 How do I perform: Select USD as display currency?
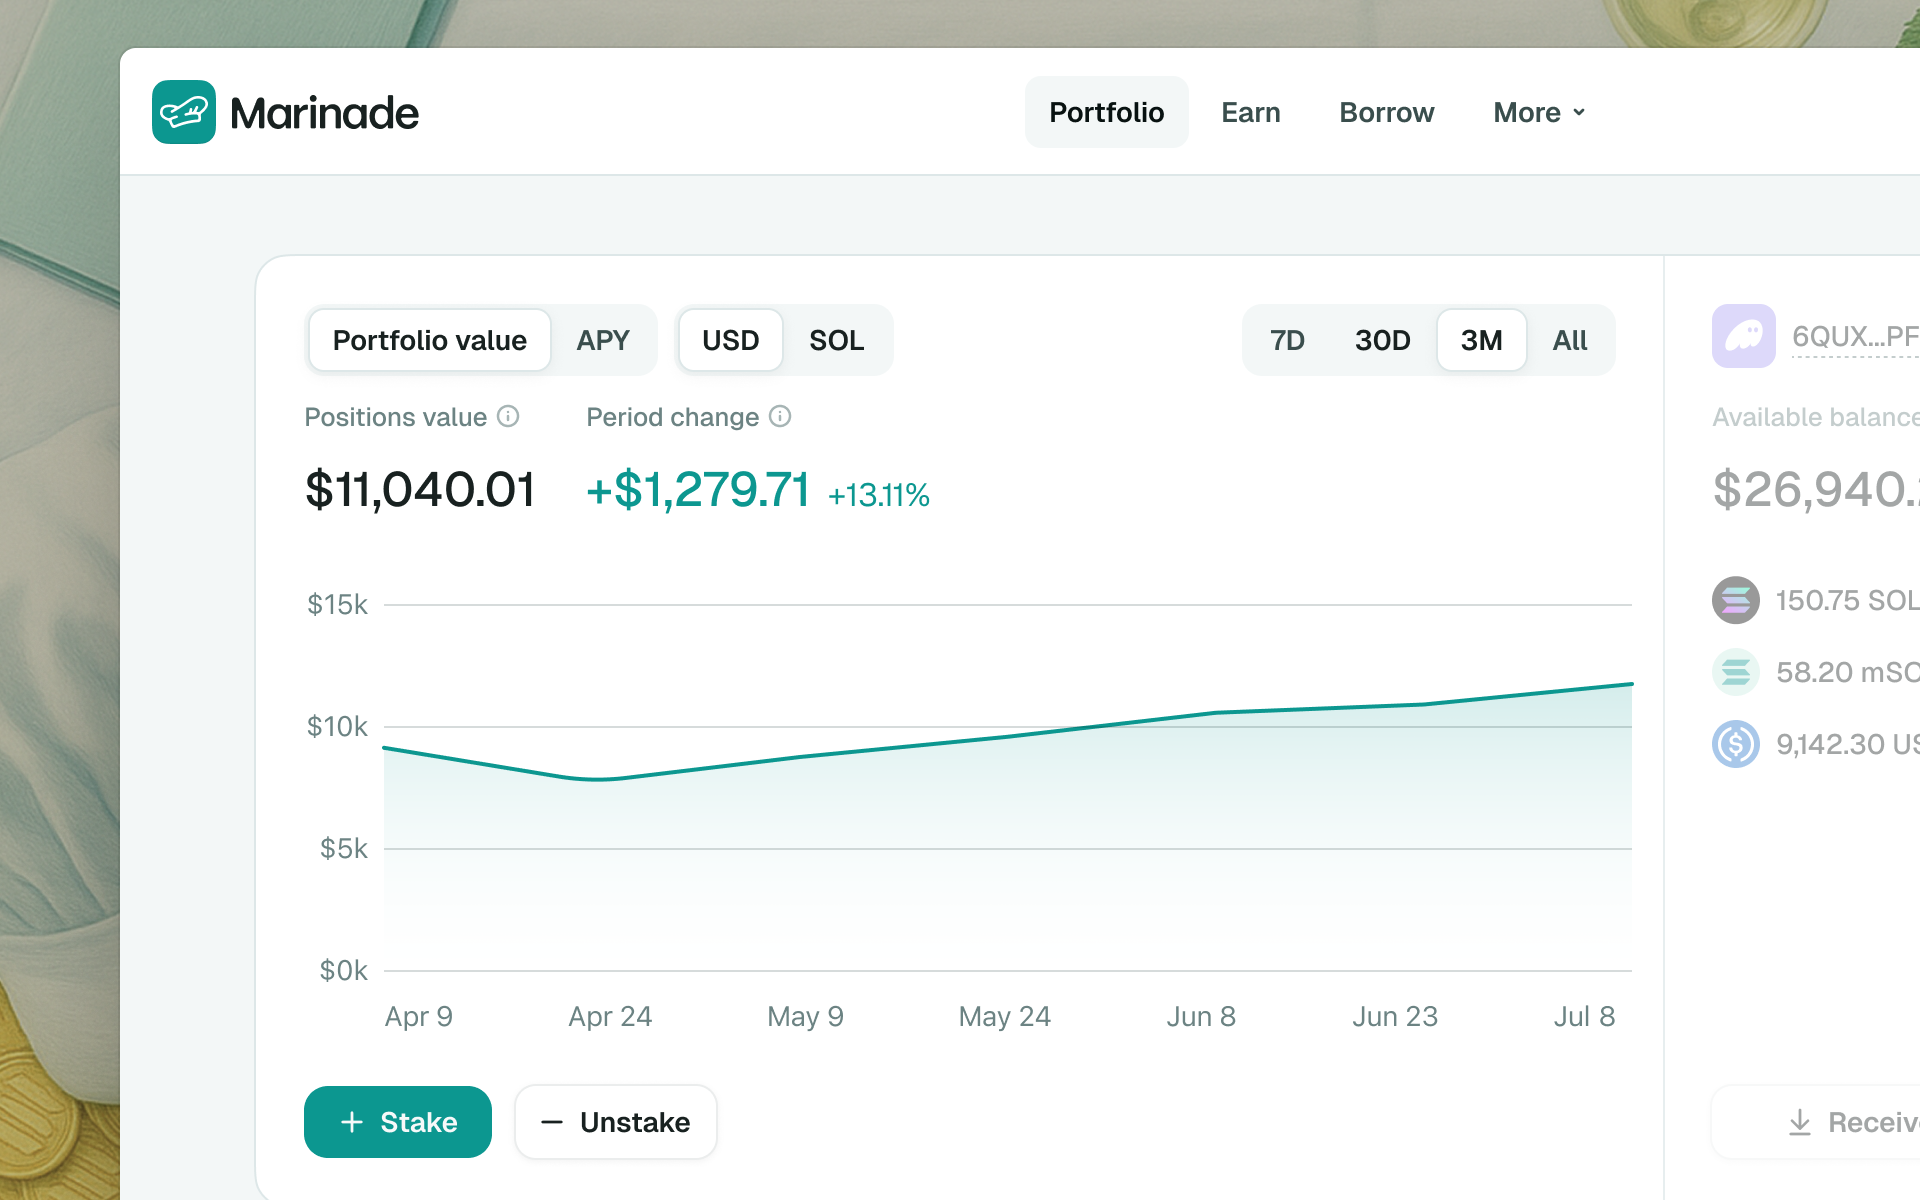click(731, 340)
